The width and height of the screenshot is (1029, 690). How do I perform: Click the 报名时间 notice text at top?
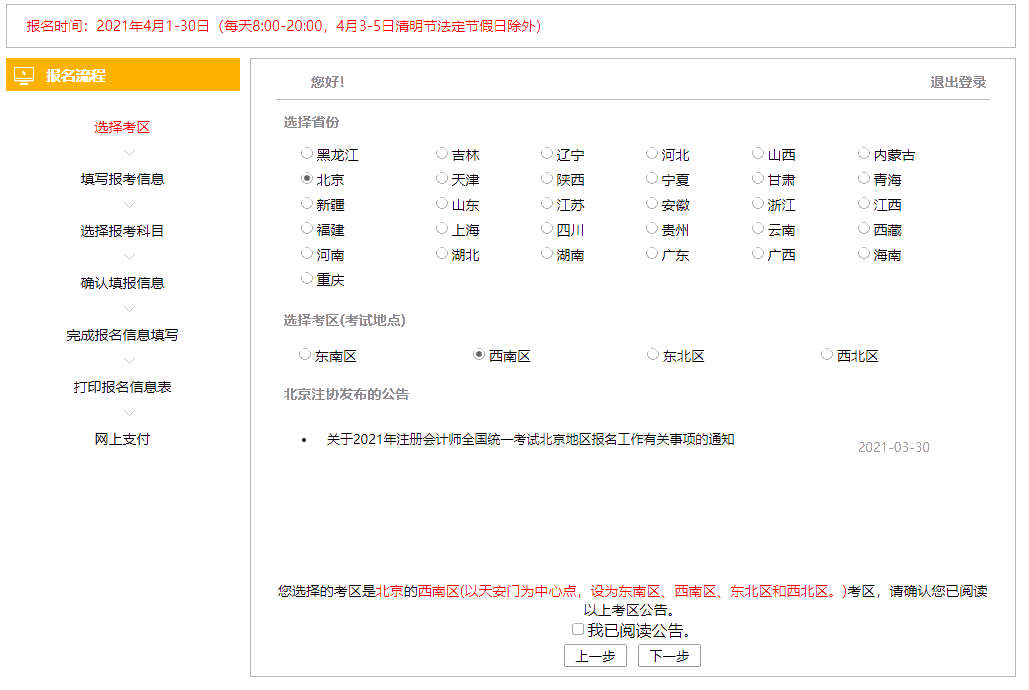[x=284, y=26]
